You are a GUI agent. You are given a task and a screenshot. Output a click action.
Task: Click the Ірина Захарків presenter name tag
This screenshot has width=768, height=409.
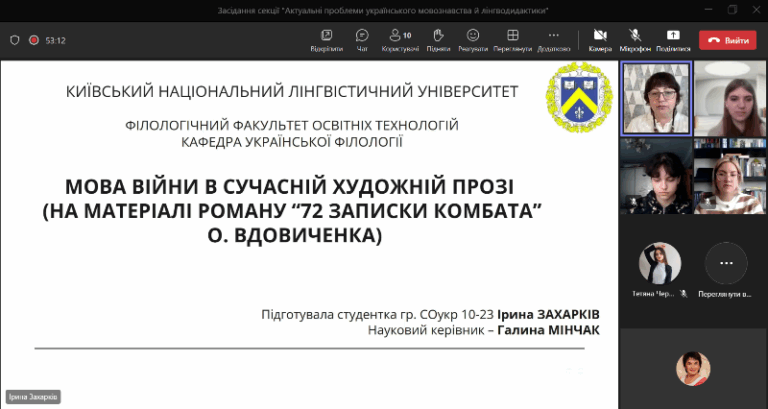34,397
